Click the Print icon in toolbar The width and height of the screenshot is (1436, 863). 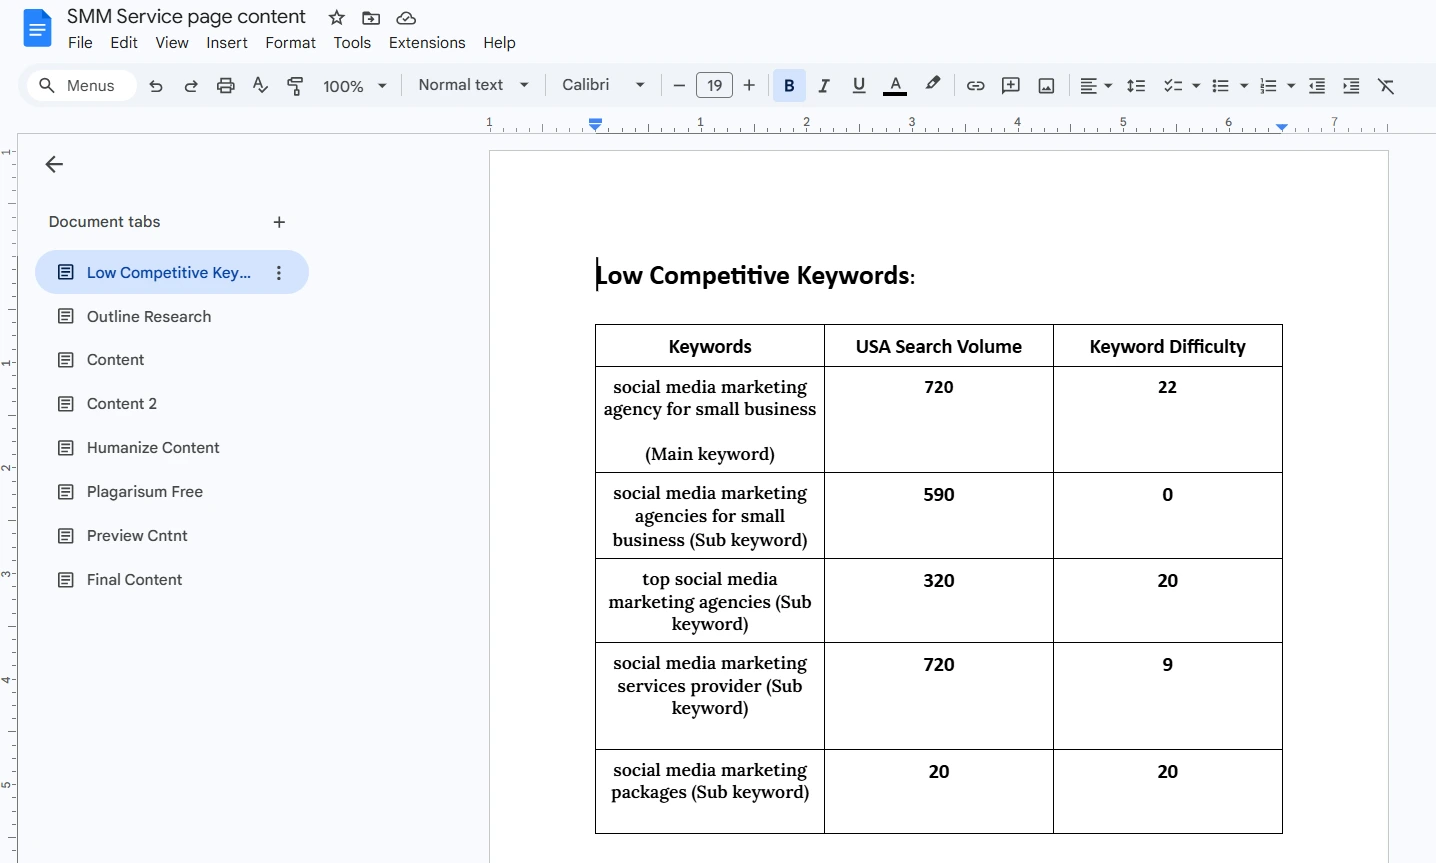[226, 86]
